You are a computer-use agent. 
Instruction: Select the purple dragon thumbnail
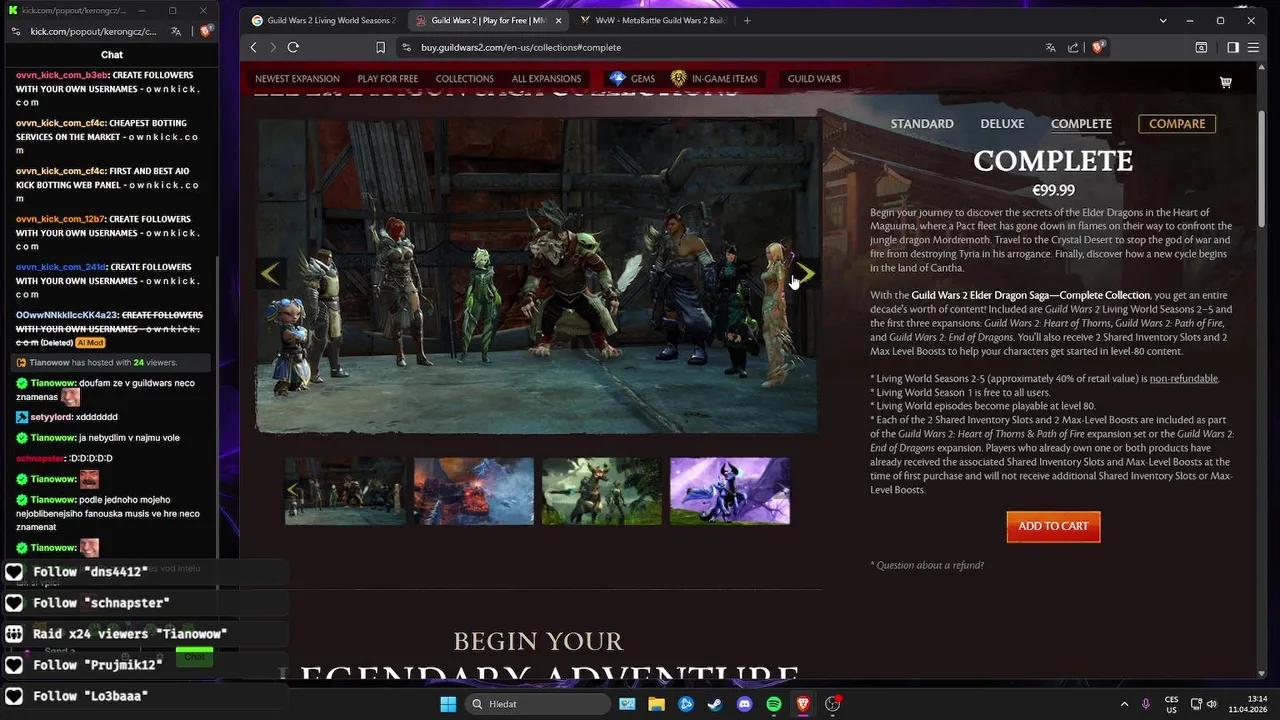tap(730, 491)
